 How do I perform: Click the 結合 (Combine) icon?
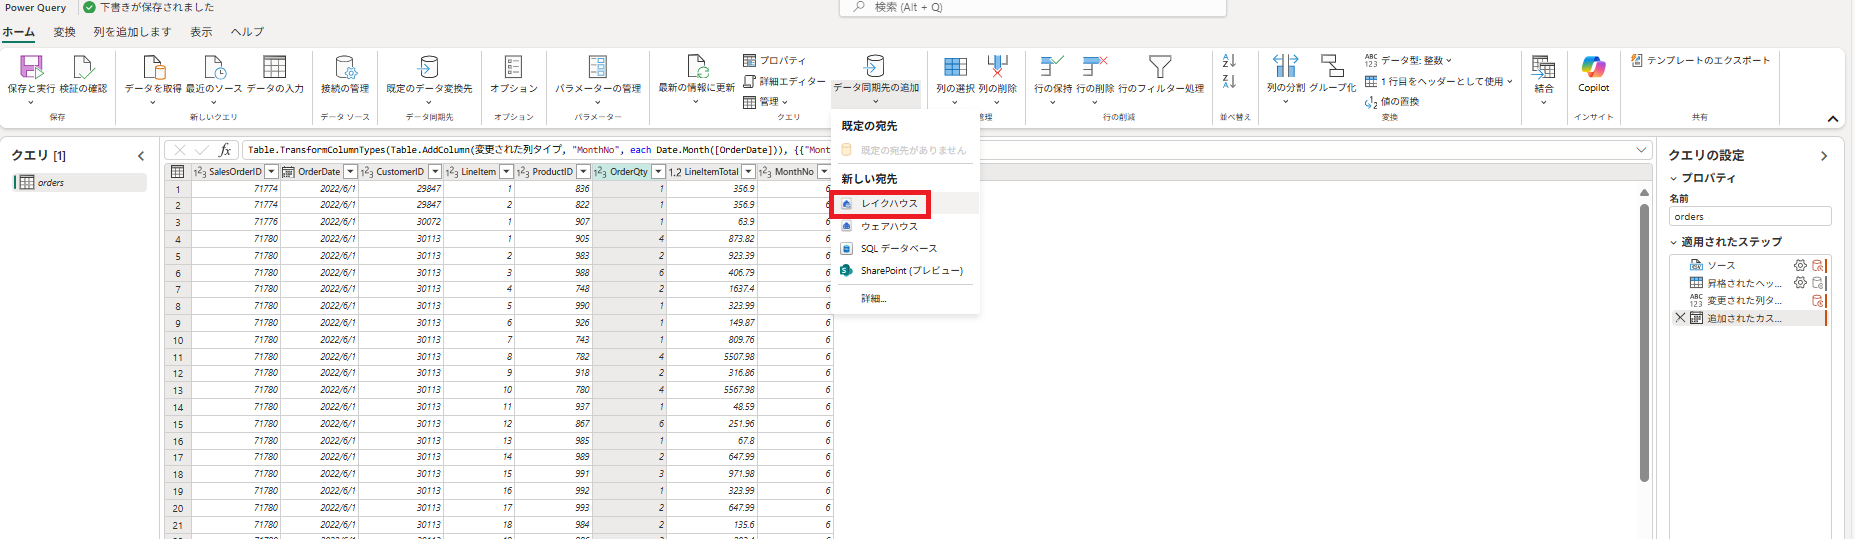click(x=1543, y=67)
